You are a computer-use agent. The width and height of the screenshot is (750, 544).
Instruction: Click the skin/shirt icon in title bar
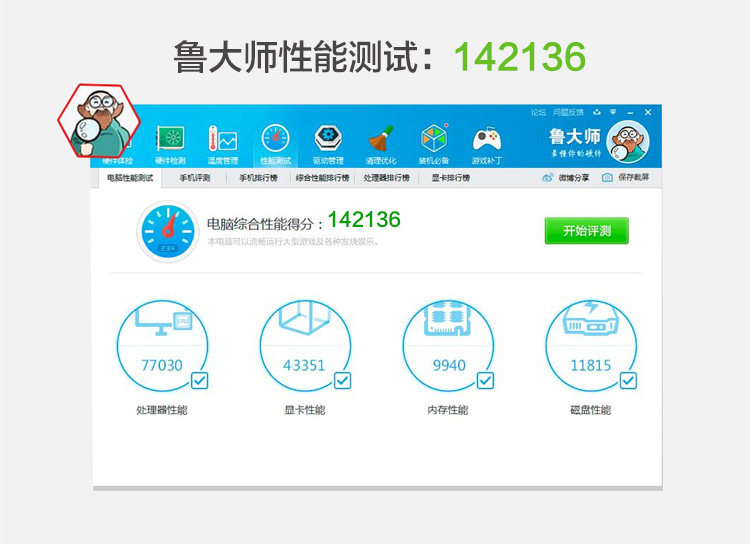pos(596,112)
